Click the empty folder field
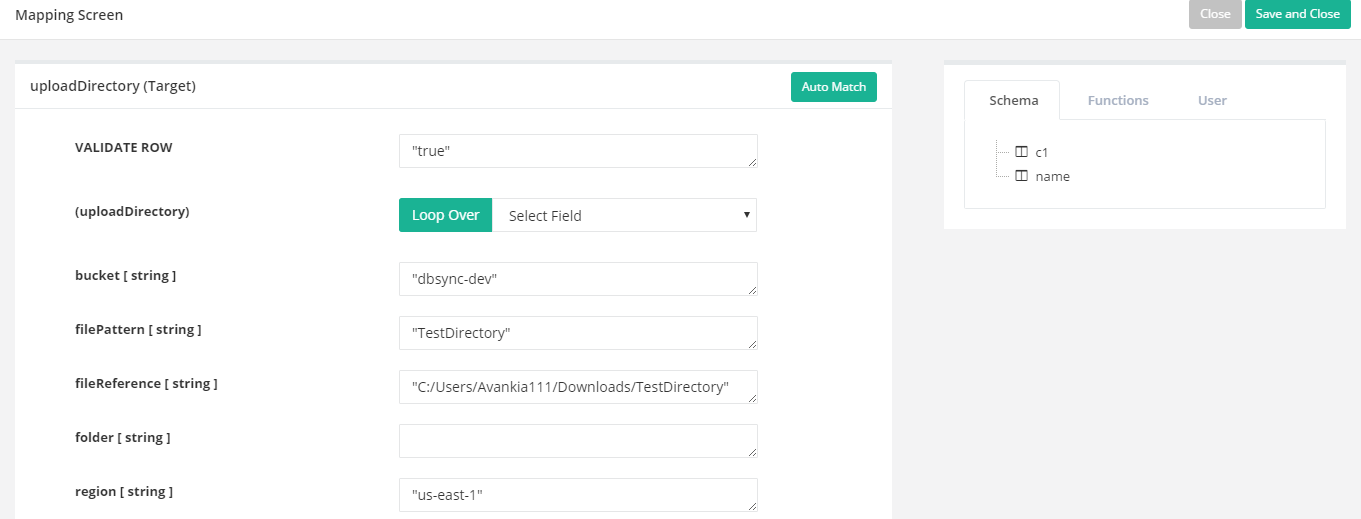Screen dimensions: 1361x519 pos(576,441)
